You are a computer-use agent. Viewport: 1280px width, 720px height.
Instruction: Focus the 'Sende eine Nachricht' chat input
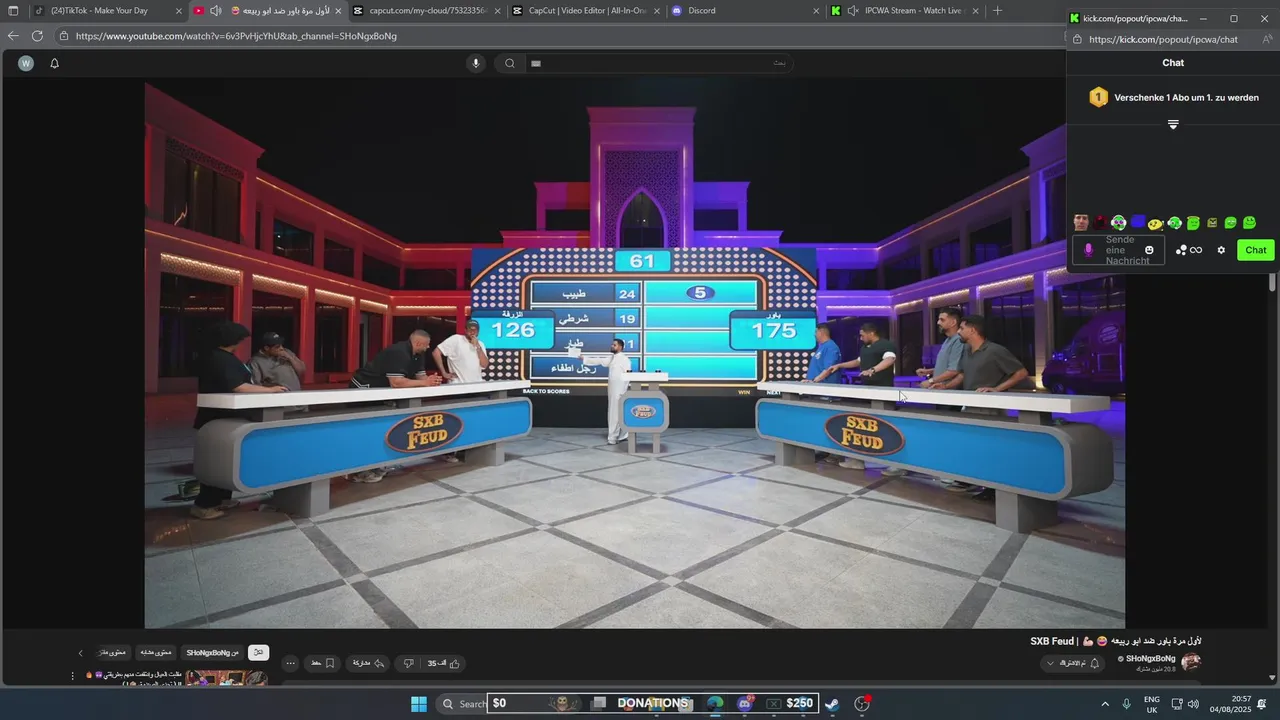click(1120, 250)
